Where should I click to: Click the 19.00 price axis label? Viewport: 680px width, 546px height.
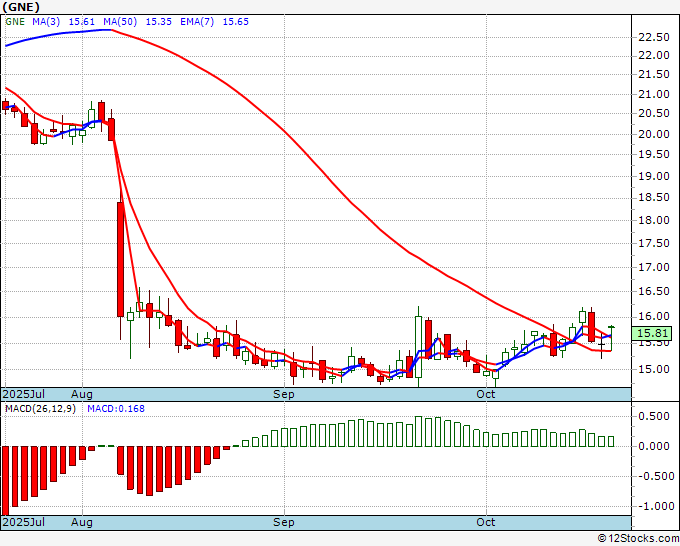(654, 176)
